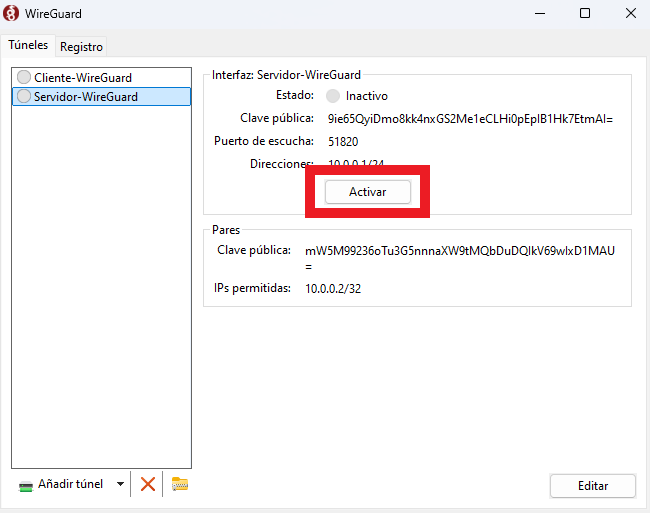Click the Interfaz: Servidor-WireGuard heading

[x=286, y=75]
